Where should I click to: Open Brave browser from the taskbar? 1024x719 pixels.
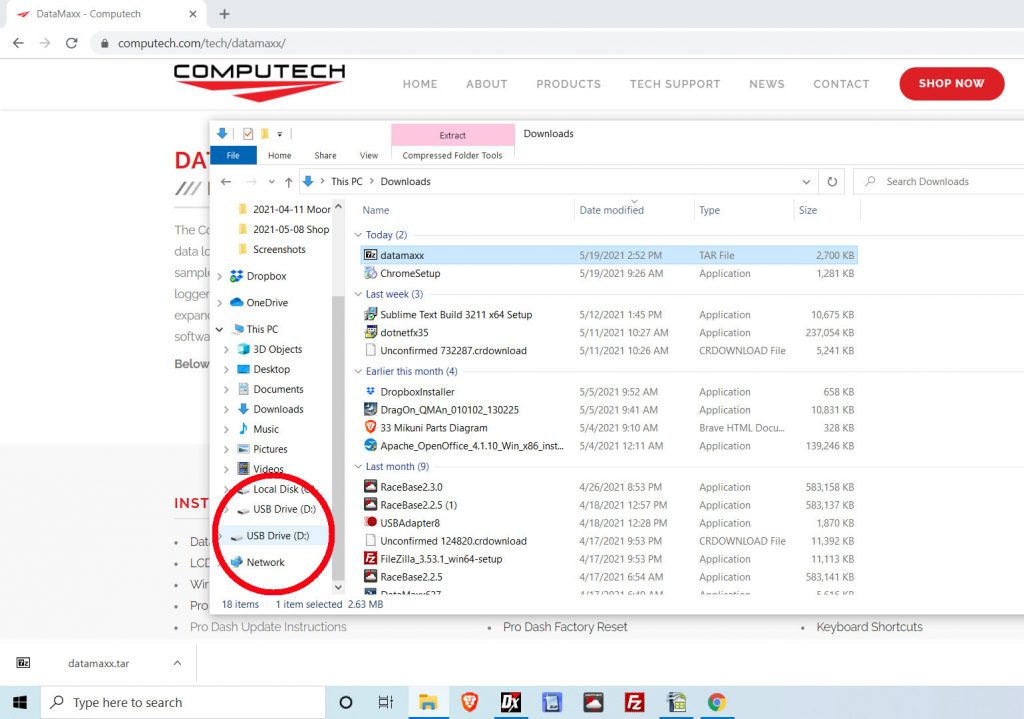tap(469, 703)
